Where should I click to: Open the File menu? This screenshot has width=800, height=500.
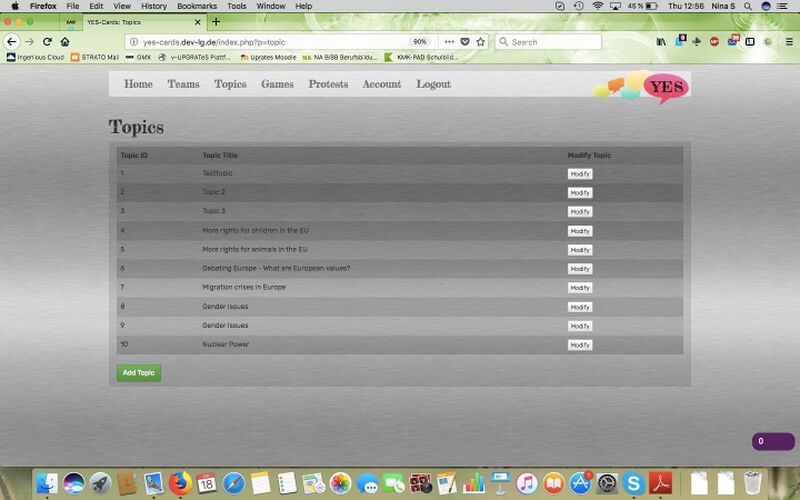coord(72,6)
